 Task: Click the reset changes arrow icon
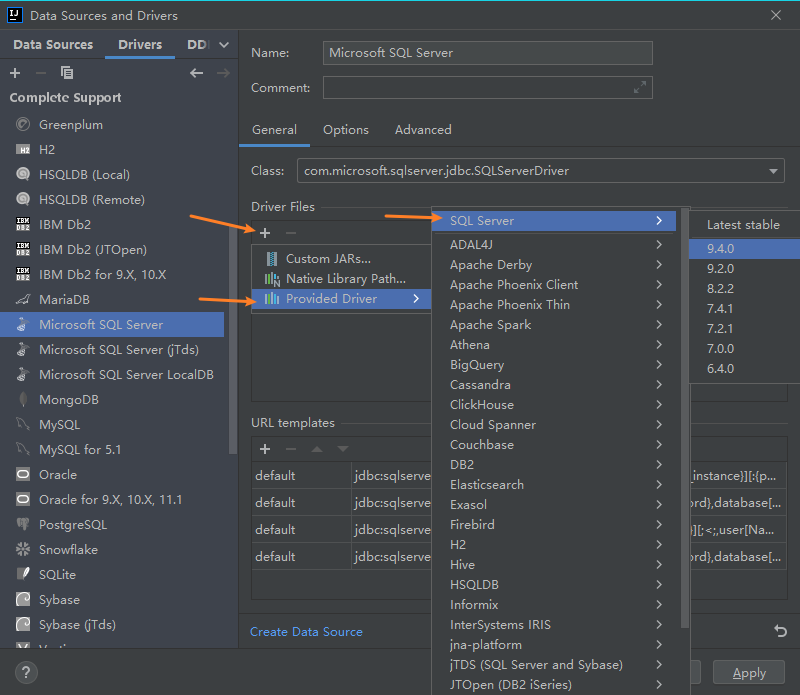click(780, 631)
